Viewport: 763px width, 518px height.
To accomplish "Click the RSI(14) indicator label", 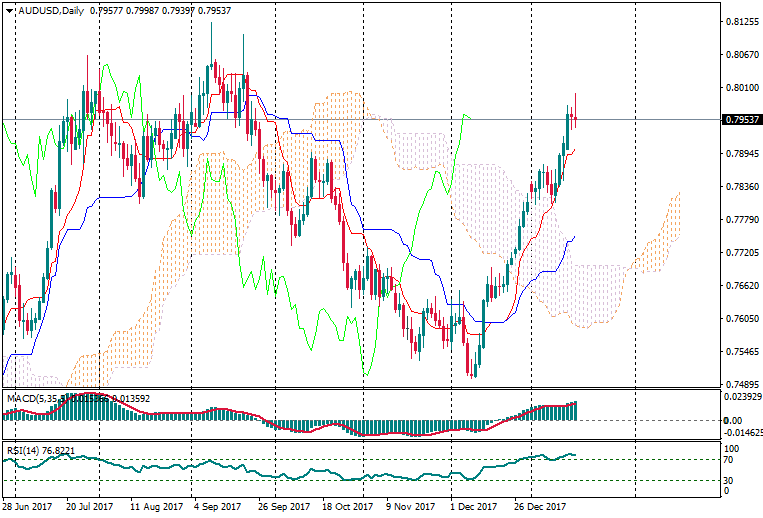I will tap(23, 451).
